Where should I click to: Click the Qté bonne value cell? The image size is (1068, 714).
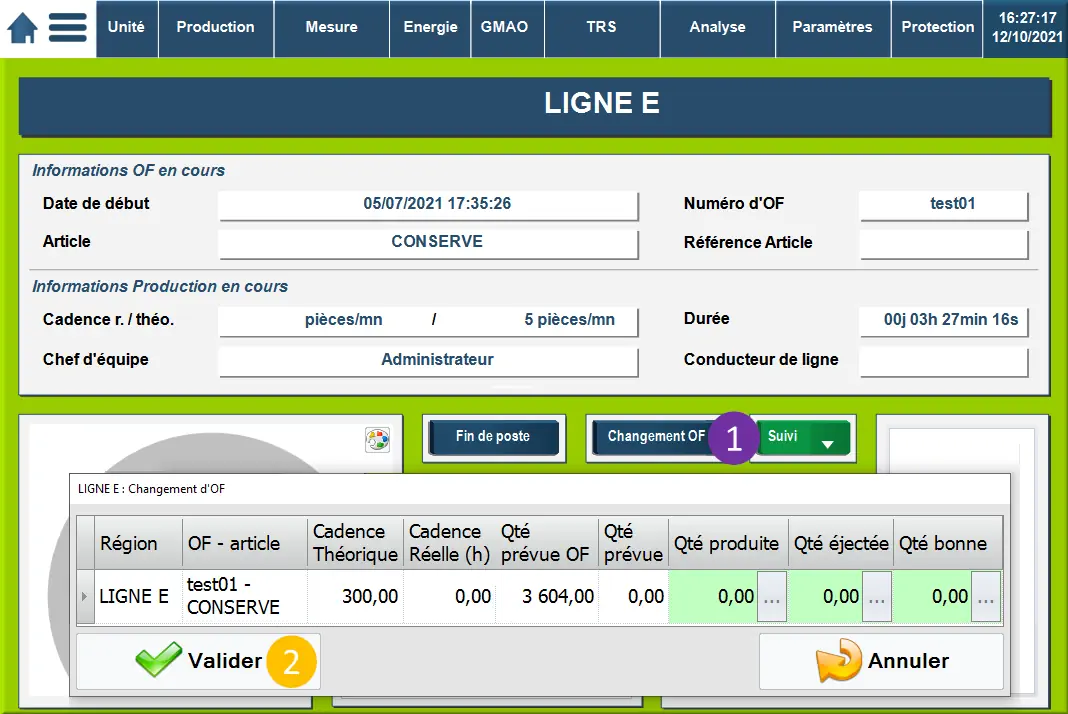932,597
